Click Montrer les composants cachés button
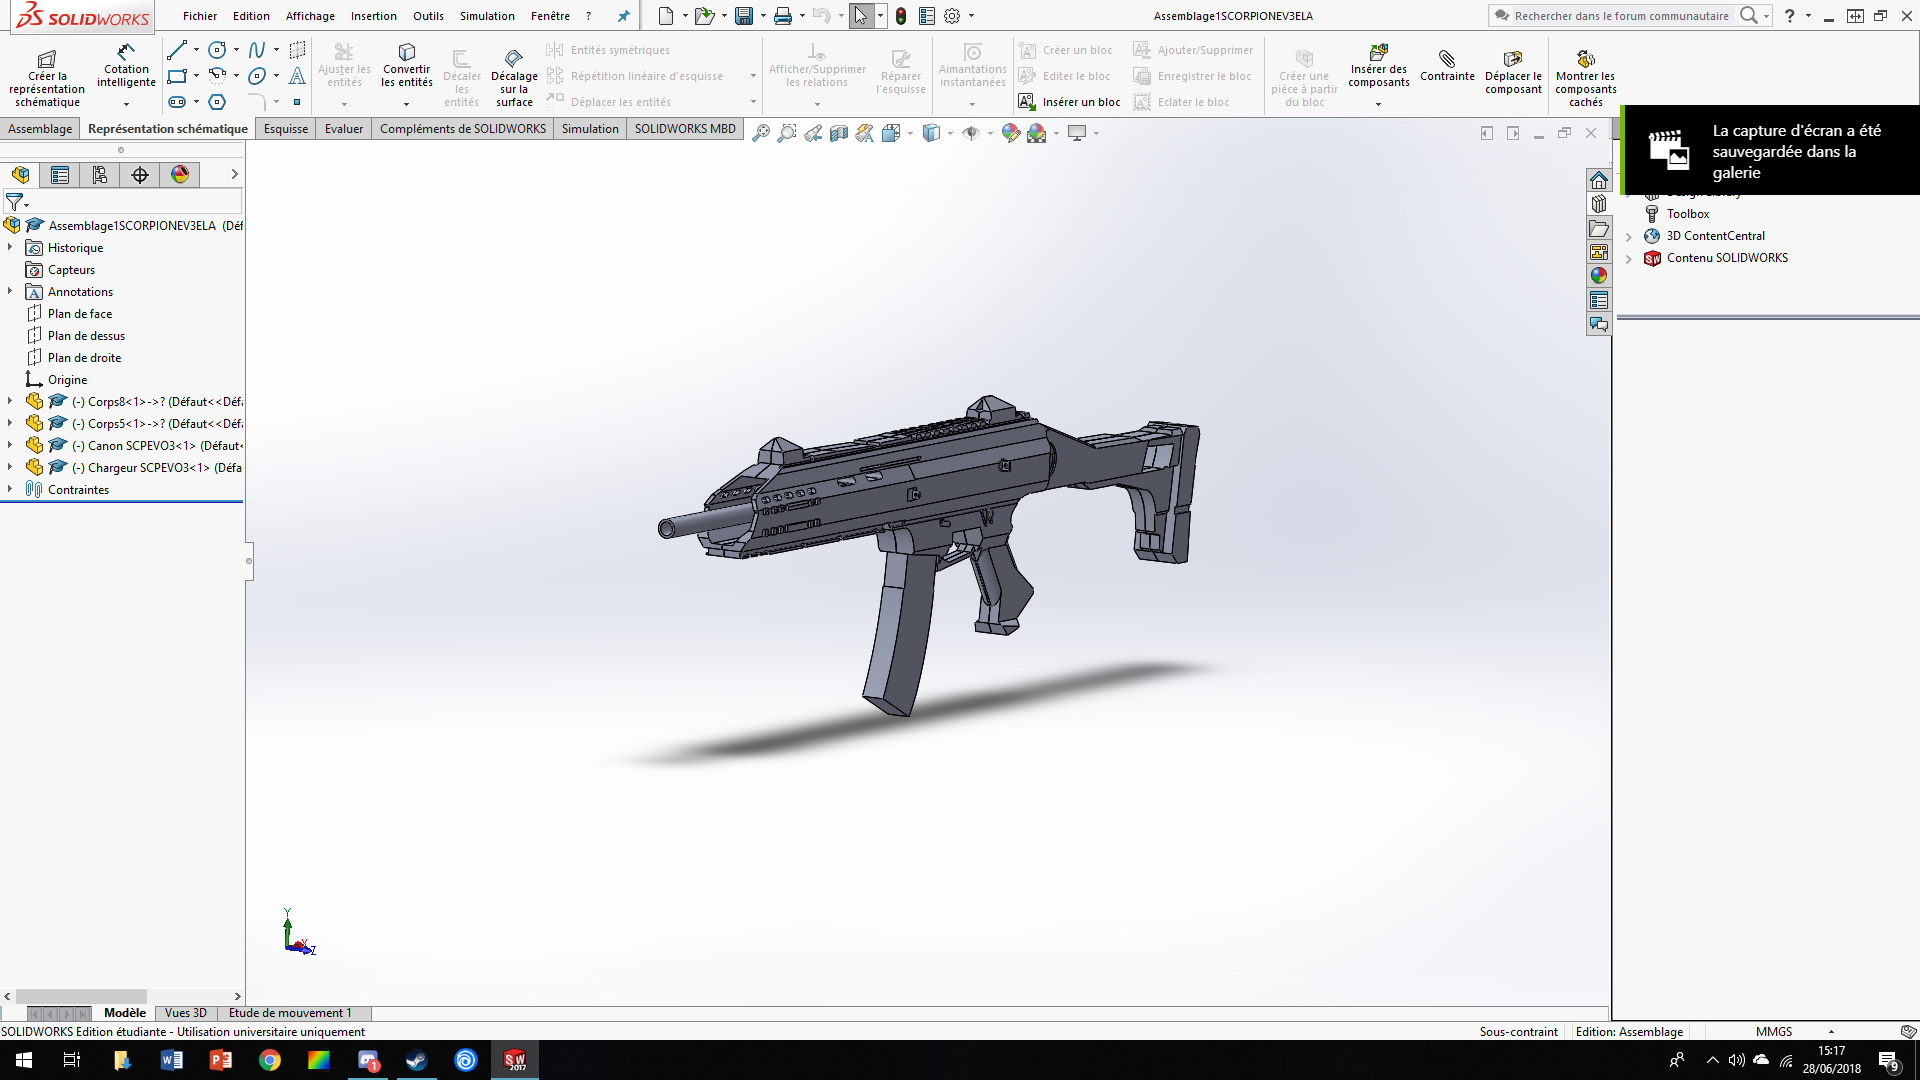The width and height of the screenshot is (1920, 1080). [x=1586, y=78]
